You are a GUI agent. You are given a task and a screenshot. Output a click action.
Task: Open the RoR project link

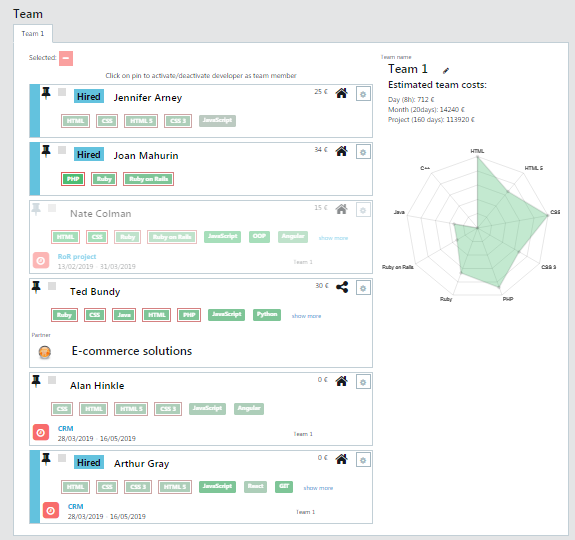(x=77, y=257)
